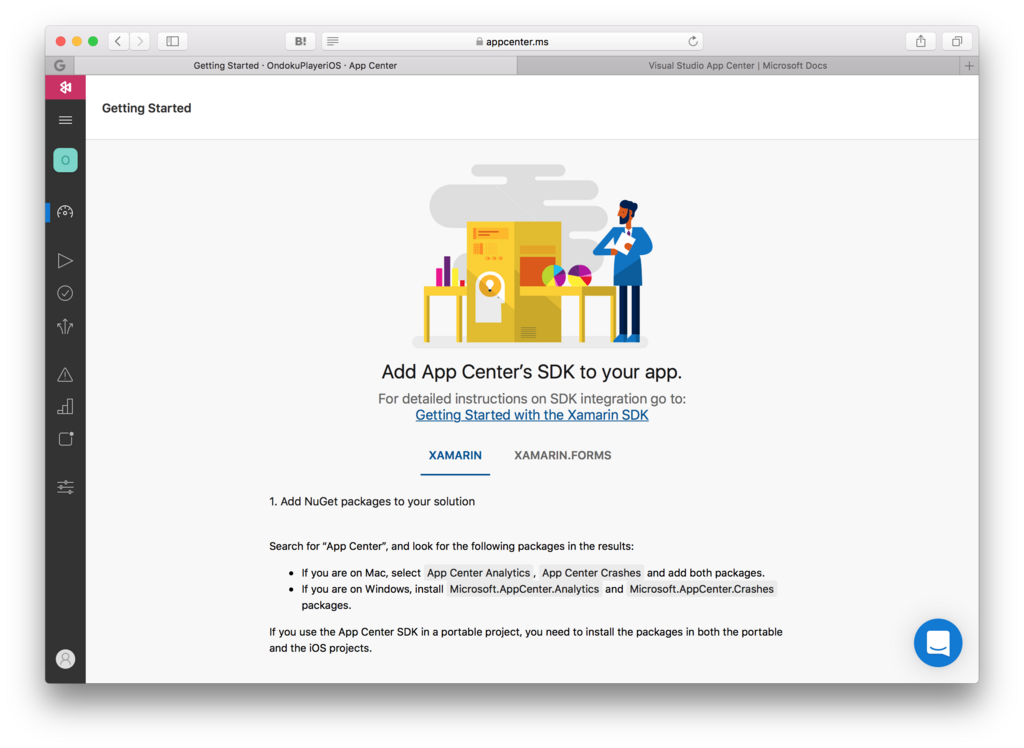The image size is (1024, 748).
Task: Click the appcenter.ms address bar
Action: coord(513,41)
